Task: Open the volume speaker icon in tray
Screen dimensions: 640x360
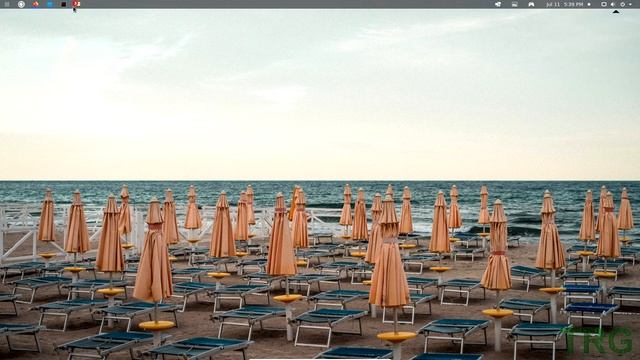Action: [x=613, y=4]
